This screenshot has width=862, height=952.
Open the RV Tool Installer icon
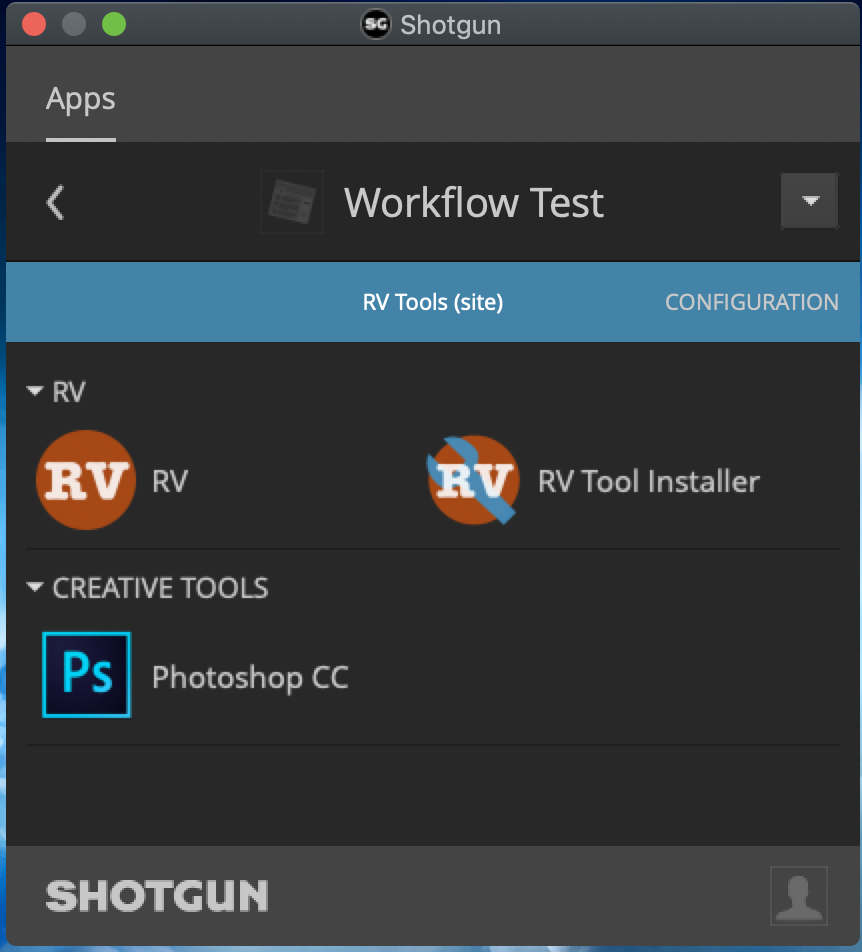tap(473, 480)
